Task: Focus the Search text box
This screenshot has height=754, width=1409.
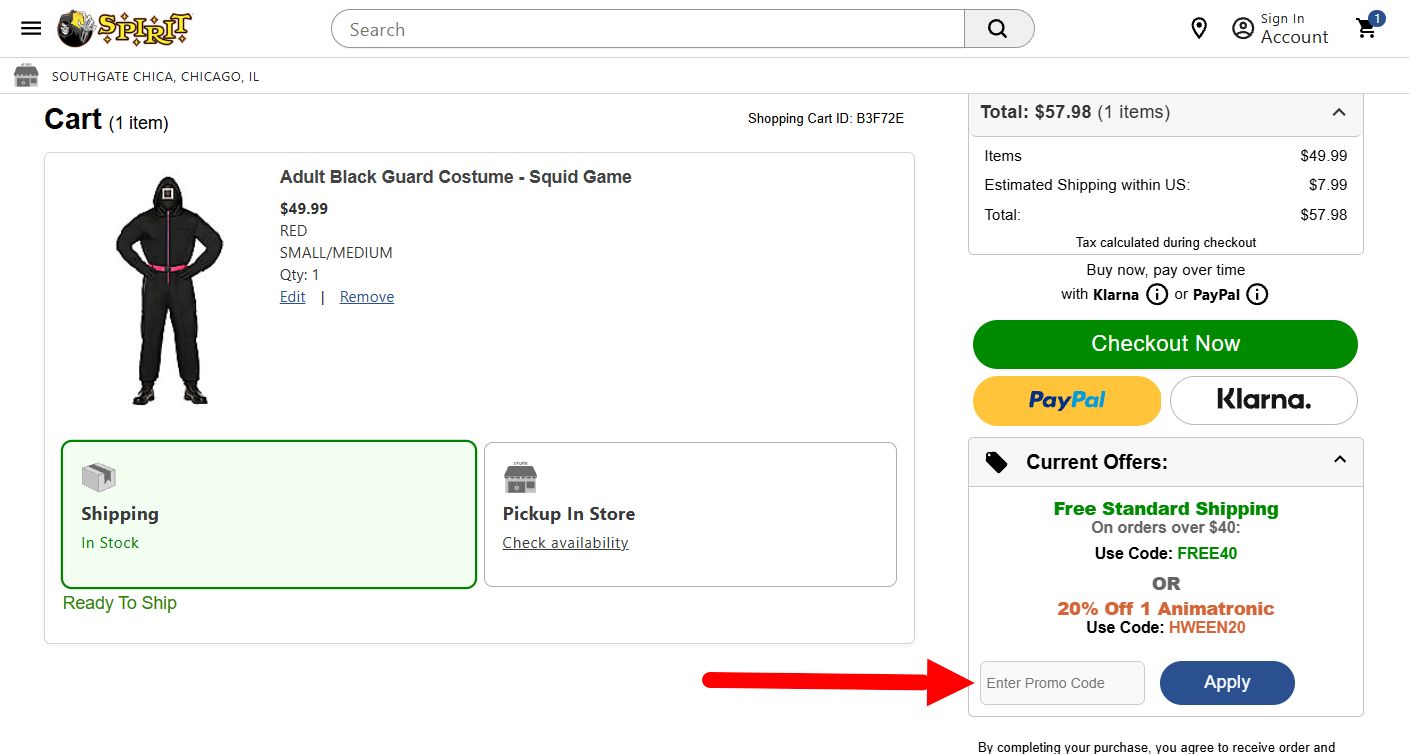Action: point(648,29)
